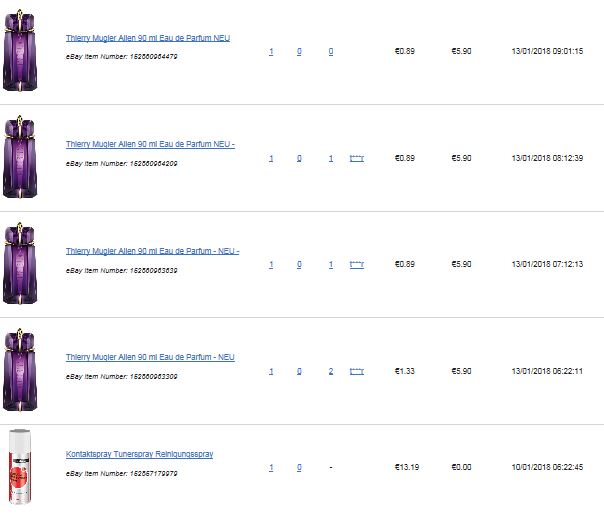The image size is (604, 528).
Task: Open bidder link t***r in 08:12:39 row
Action: click(357, 158)
